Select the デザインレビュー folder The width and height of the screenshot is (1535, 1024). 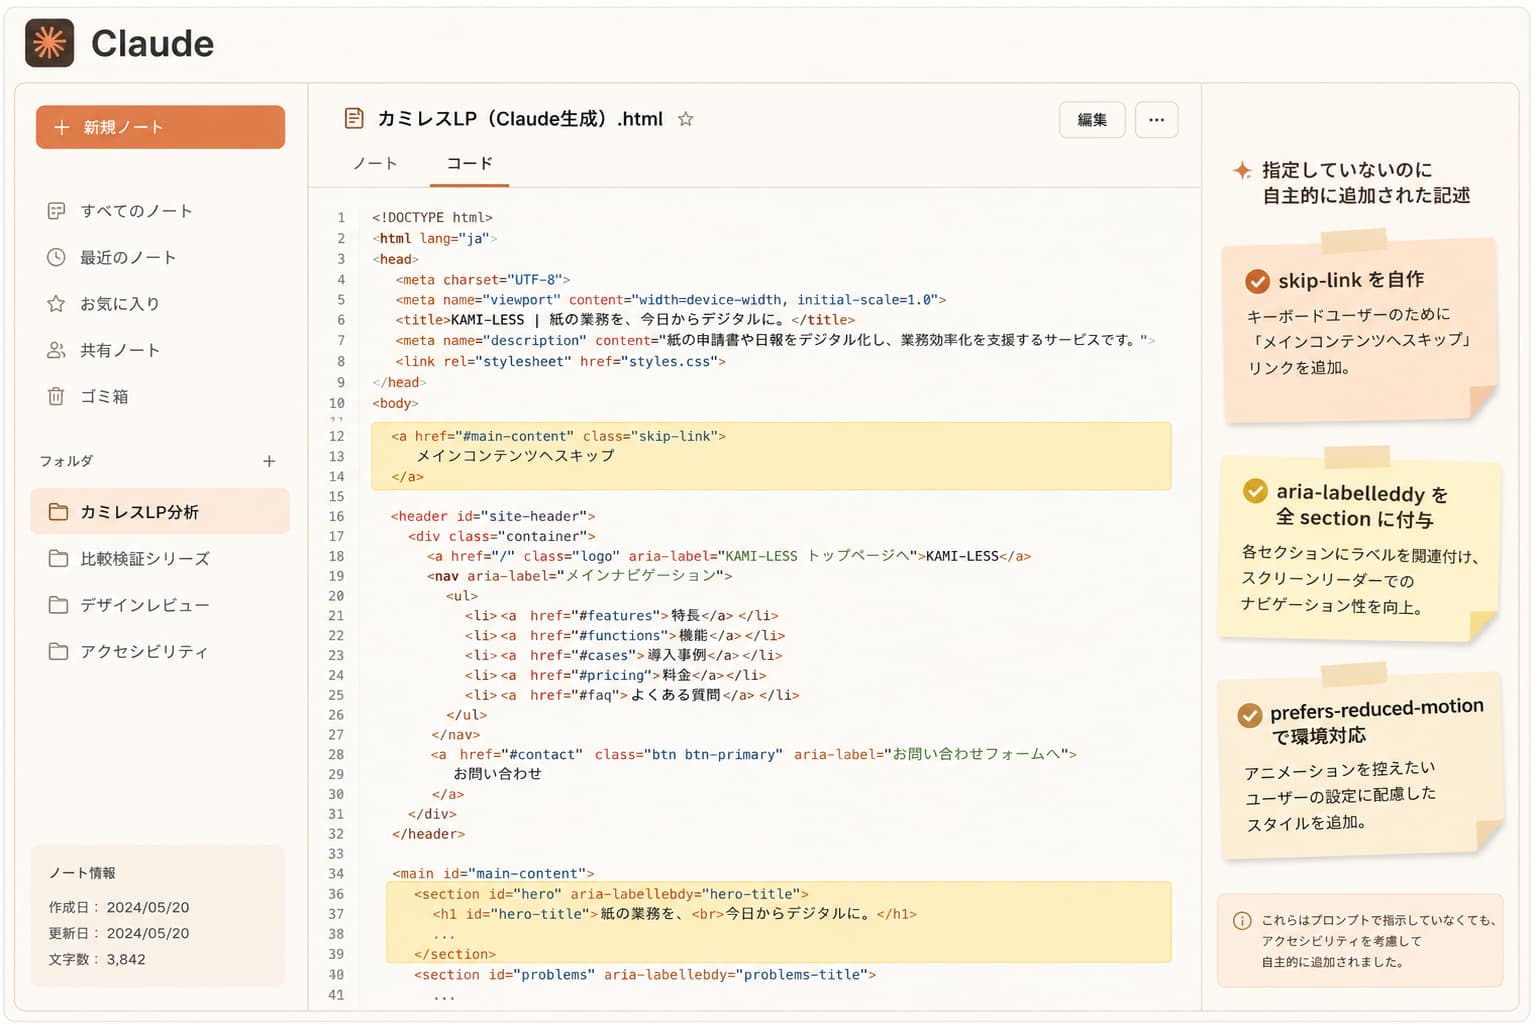pos(160,605)
